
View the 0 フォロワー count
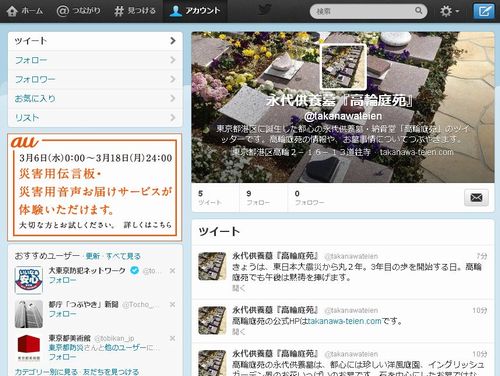click(309, 198)
